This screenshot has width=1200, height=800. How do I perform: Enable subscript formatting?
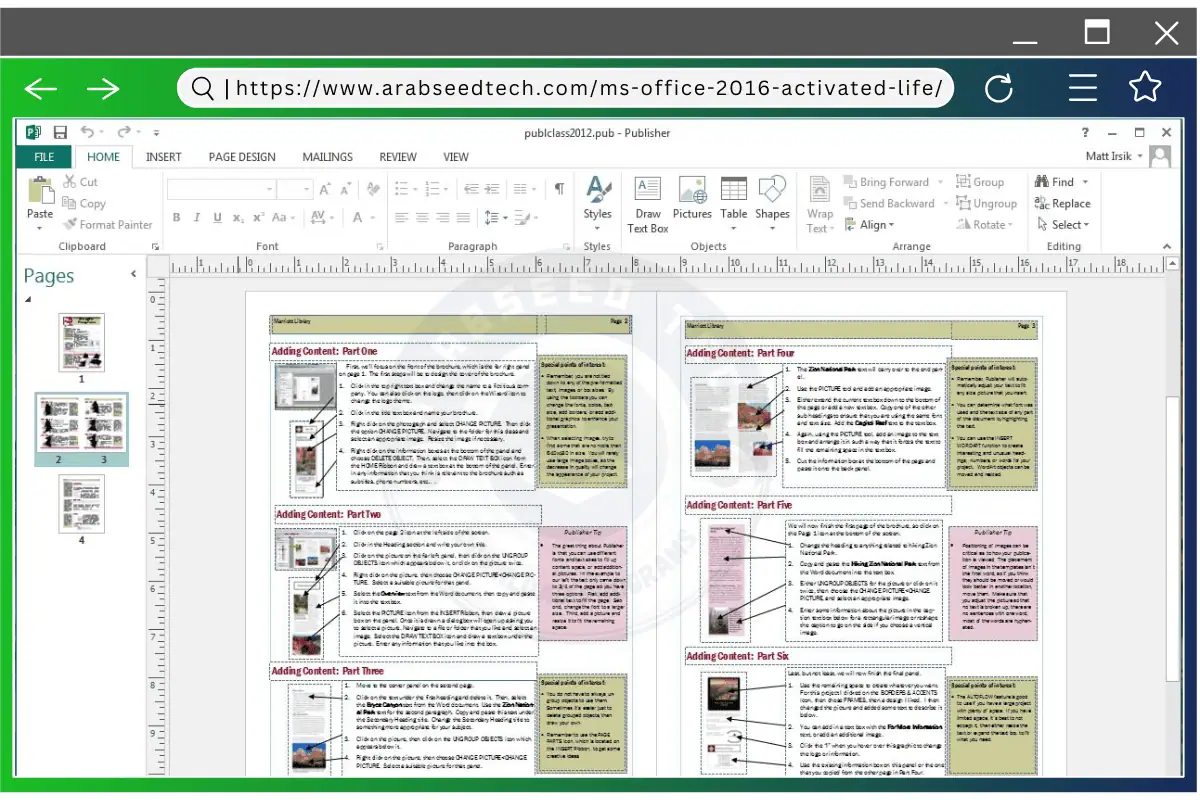point(238,217)
